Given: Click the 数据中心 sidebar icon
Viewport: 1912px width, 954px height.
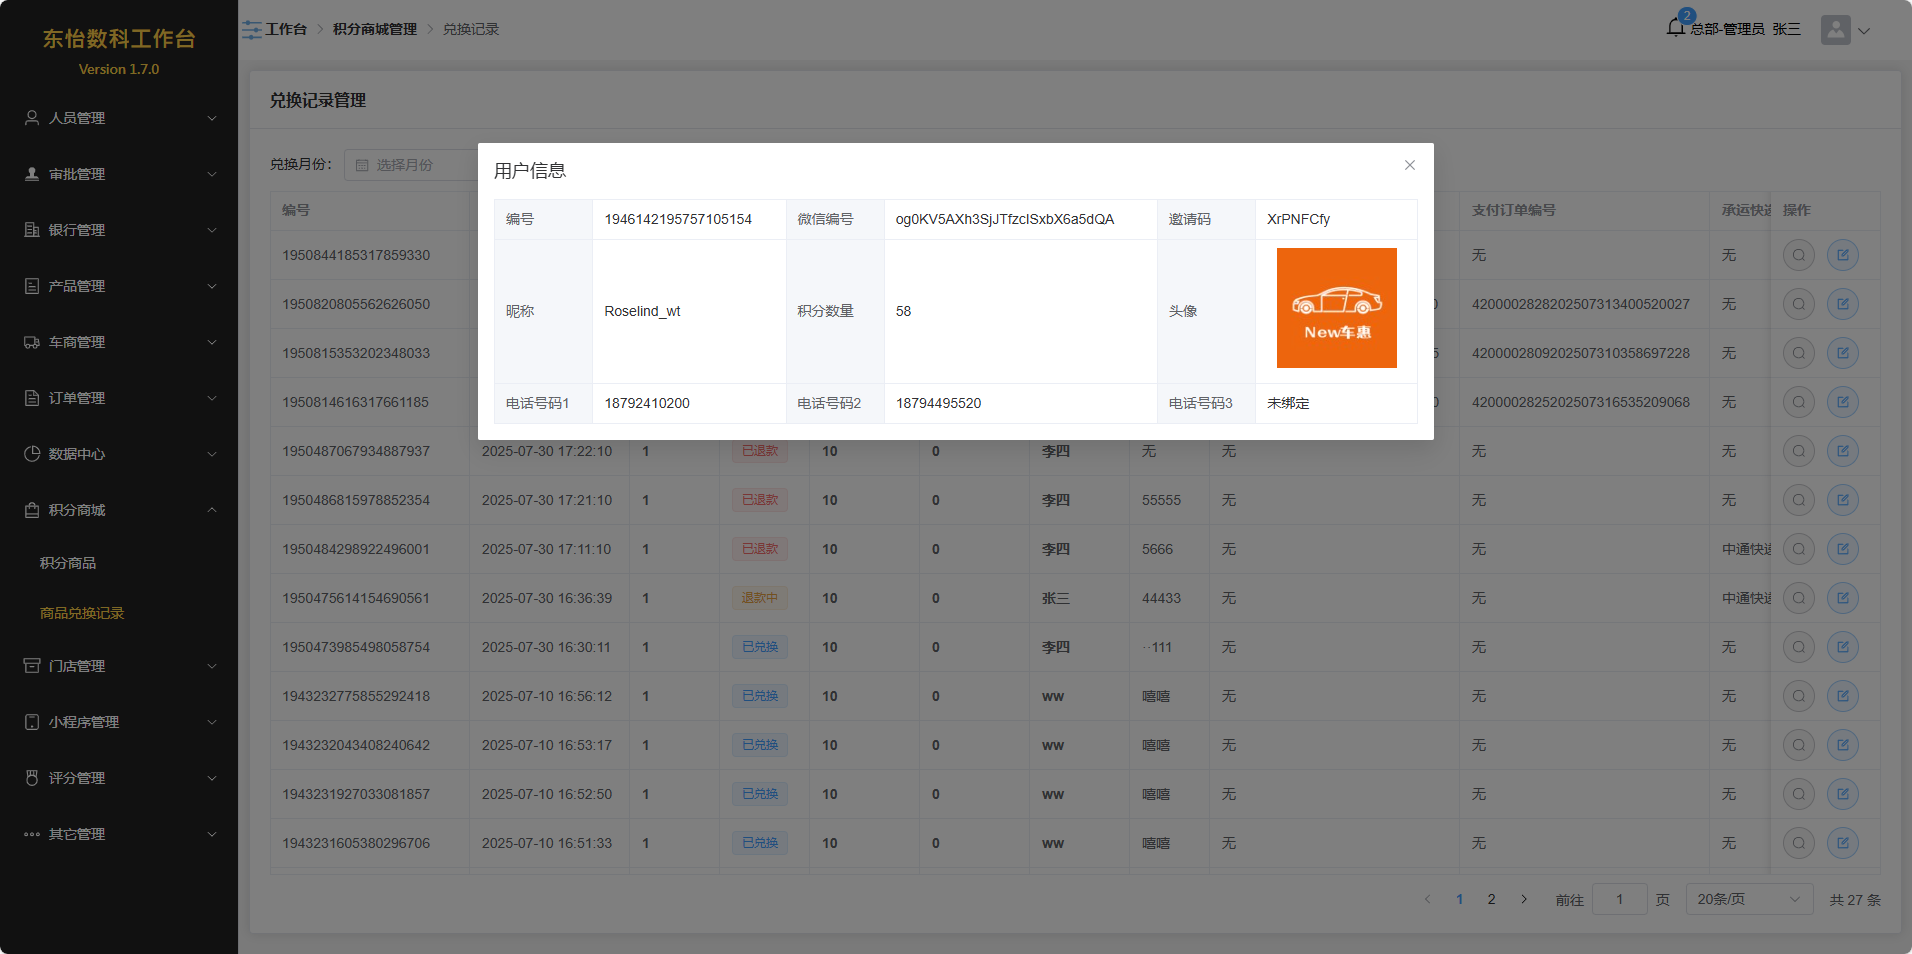Looking at the screenshot, I should 32,454.
